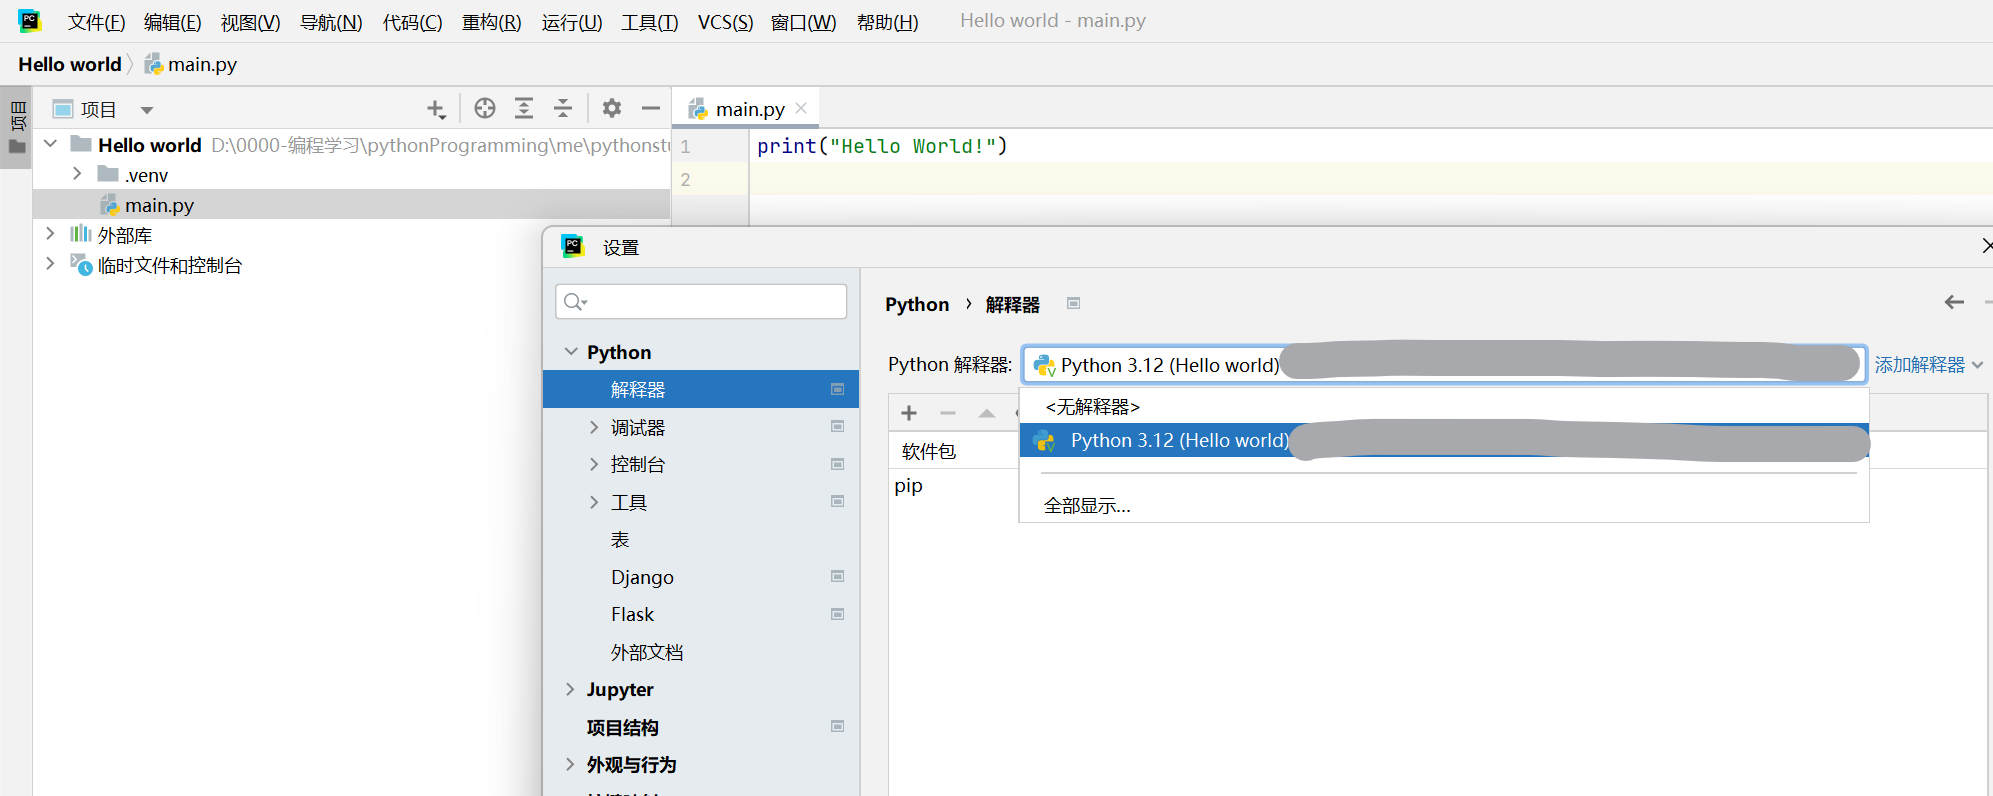
Task: Click the install package plus icon
Action: click(909, 413)
